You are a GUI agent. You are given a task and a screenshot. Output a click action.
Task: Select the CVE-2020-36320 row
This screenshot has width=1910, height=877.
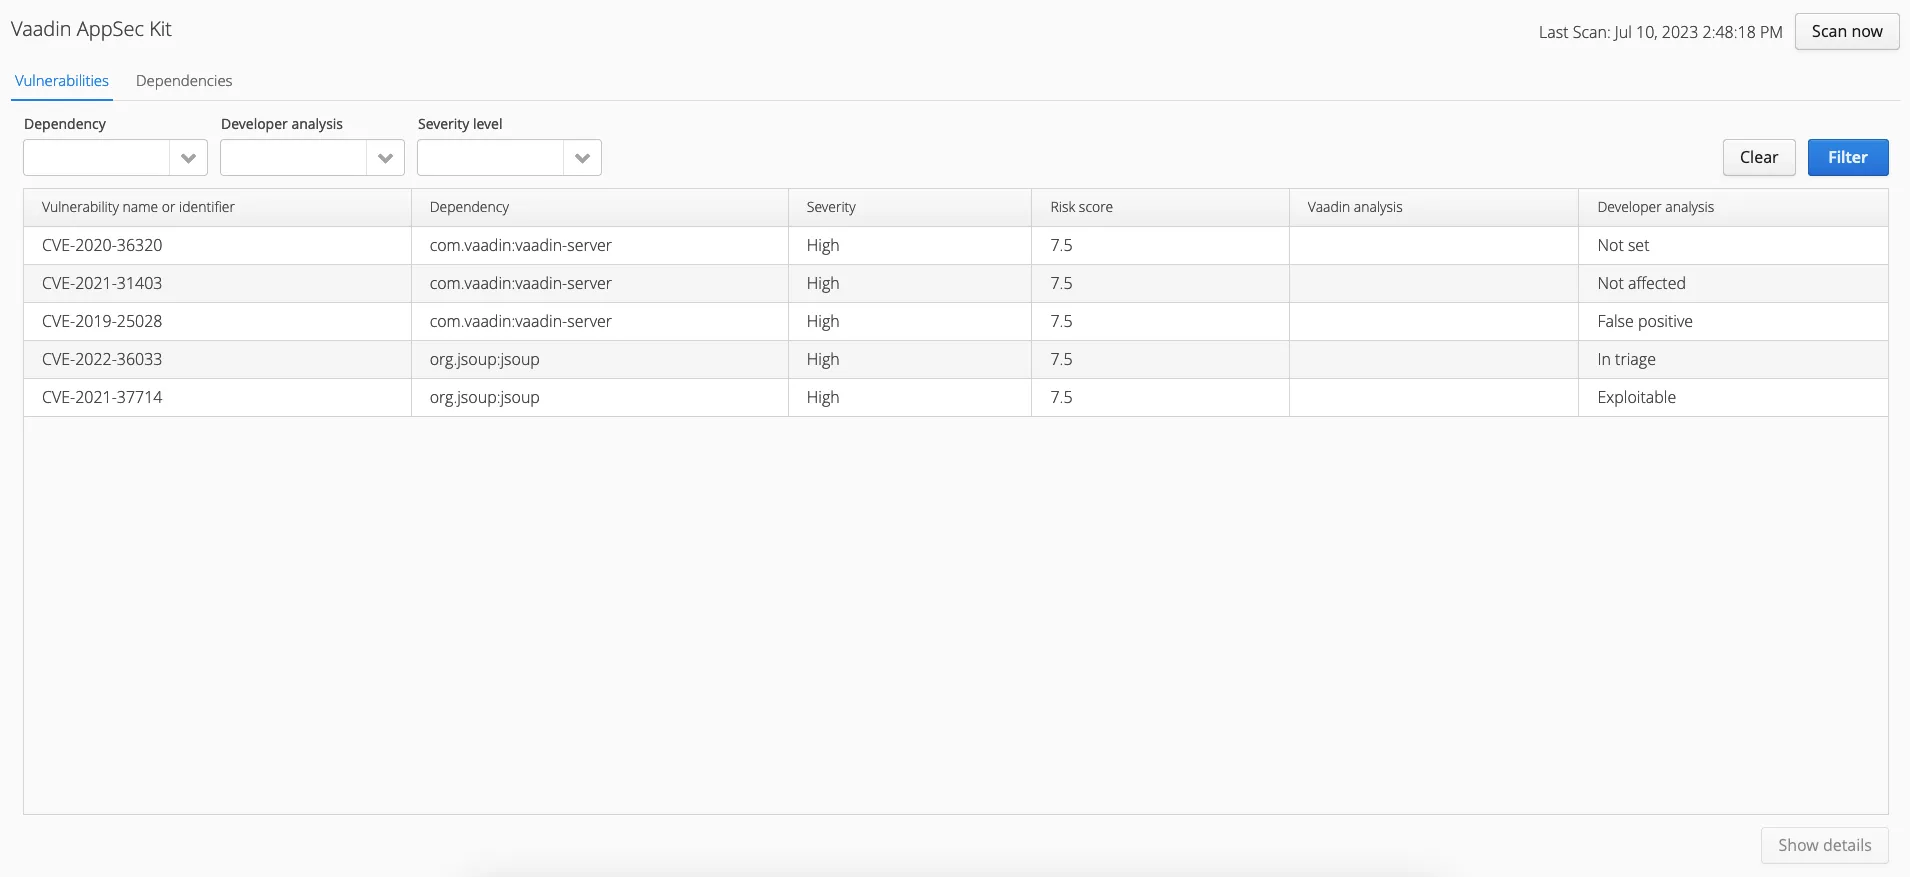point(955,245)
